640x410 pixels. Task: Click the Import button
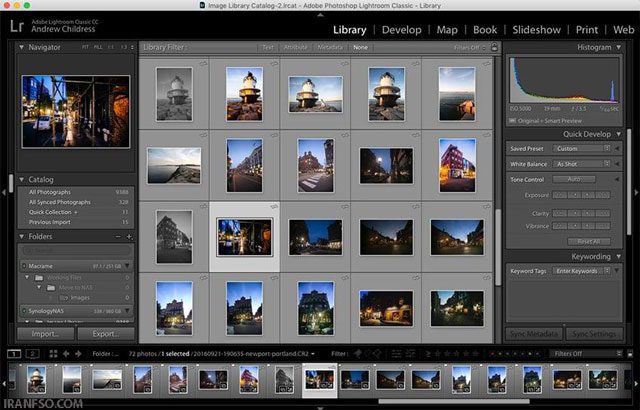(45, 334)
